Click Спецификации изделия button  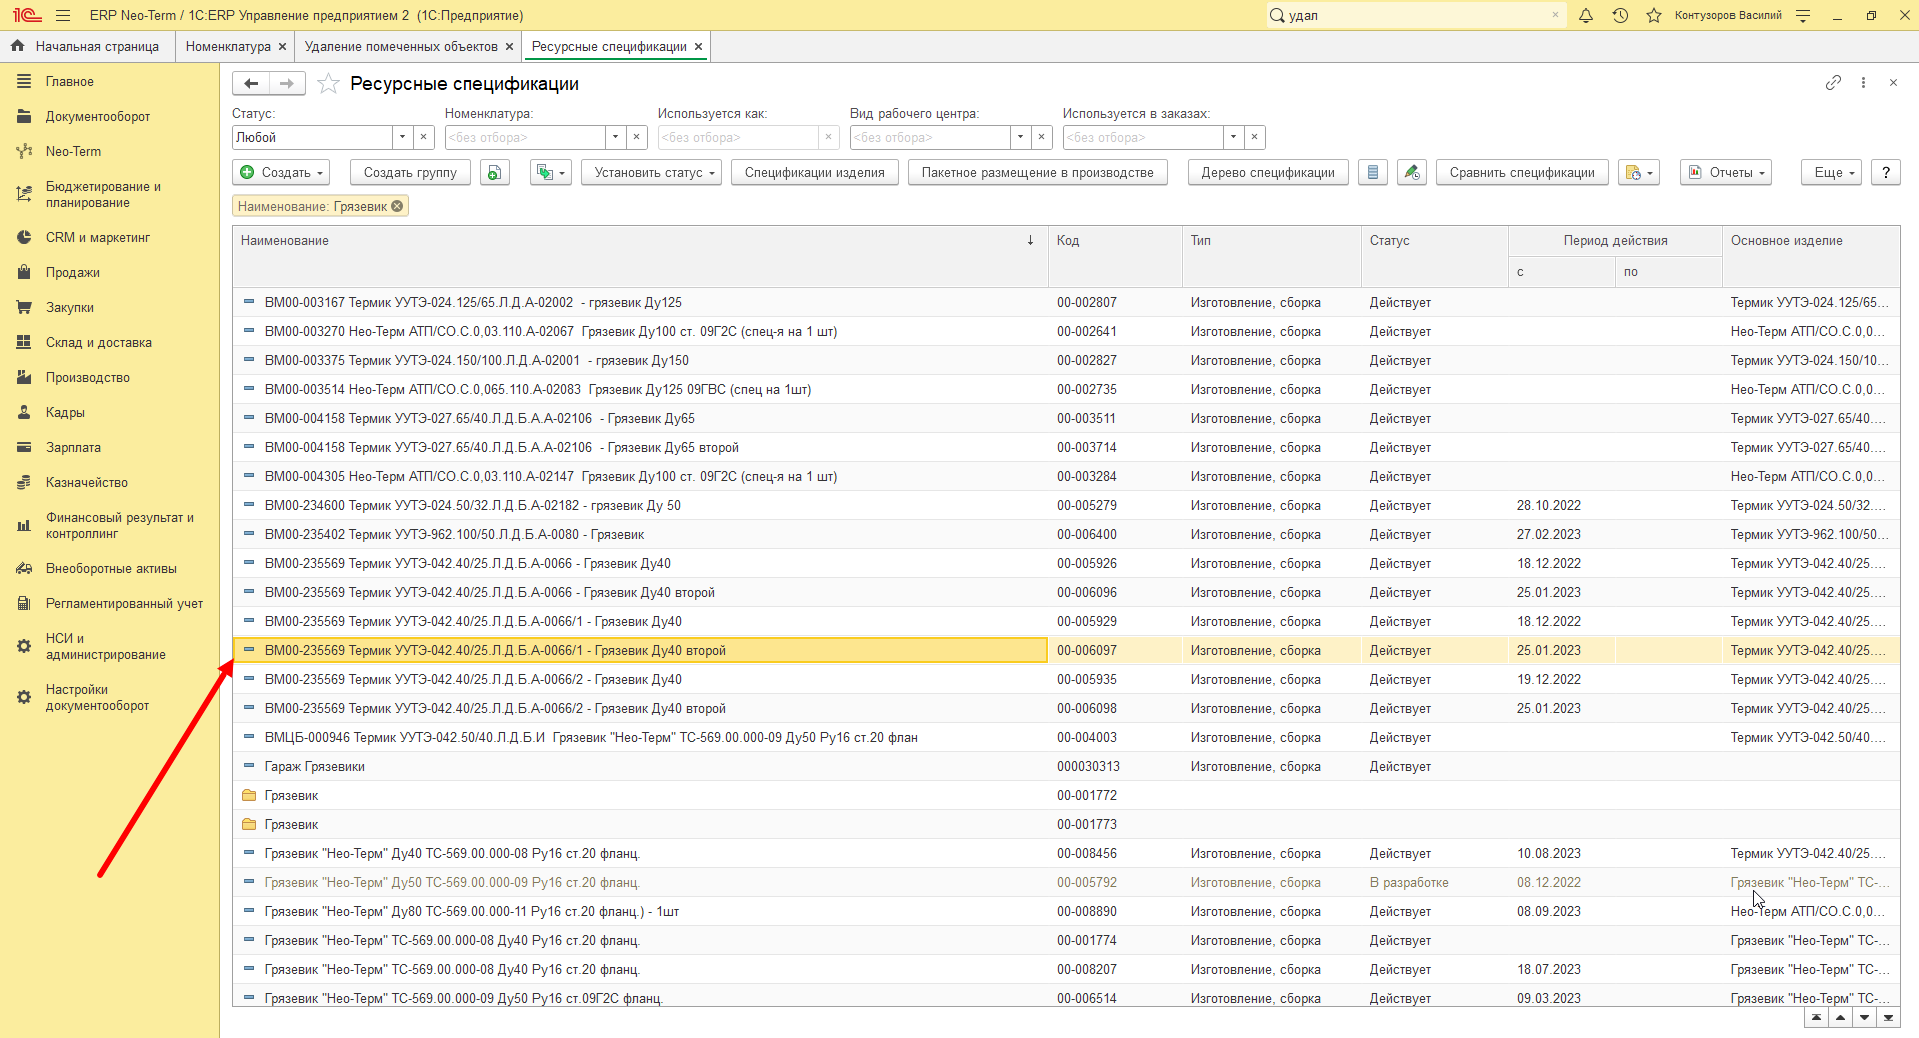814,173
